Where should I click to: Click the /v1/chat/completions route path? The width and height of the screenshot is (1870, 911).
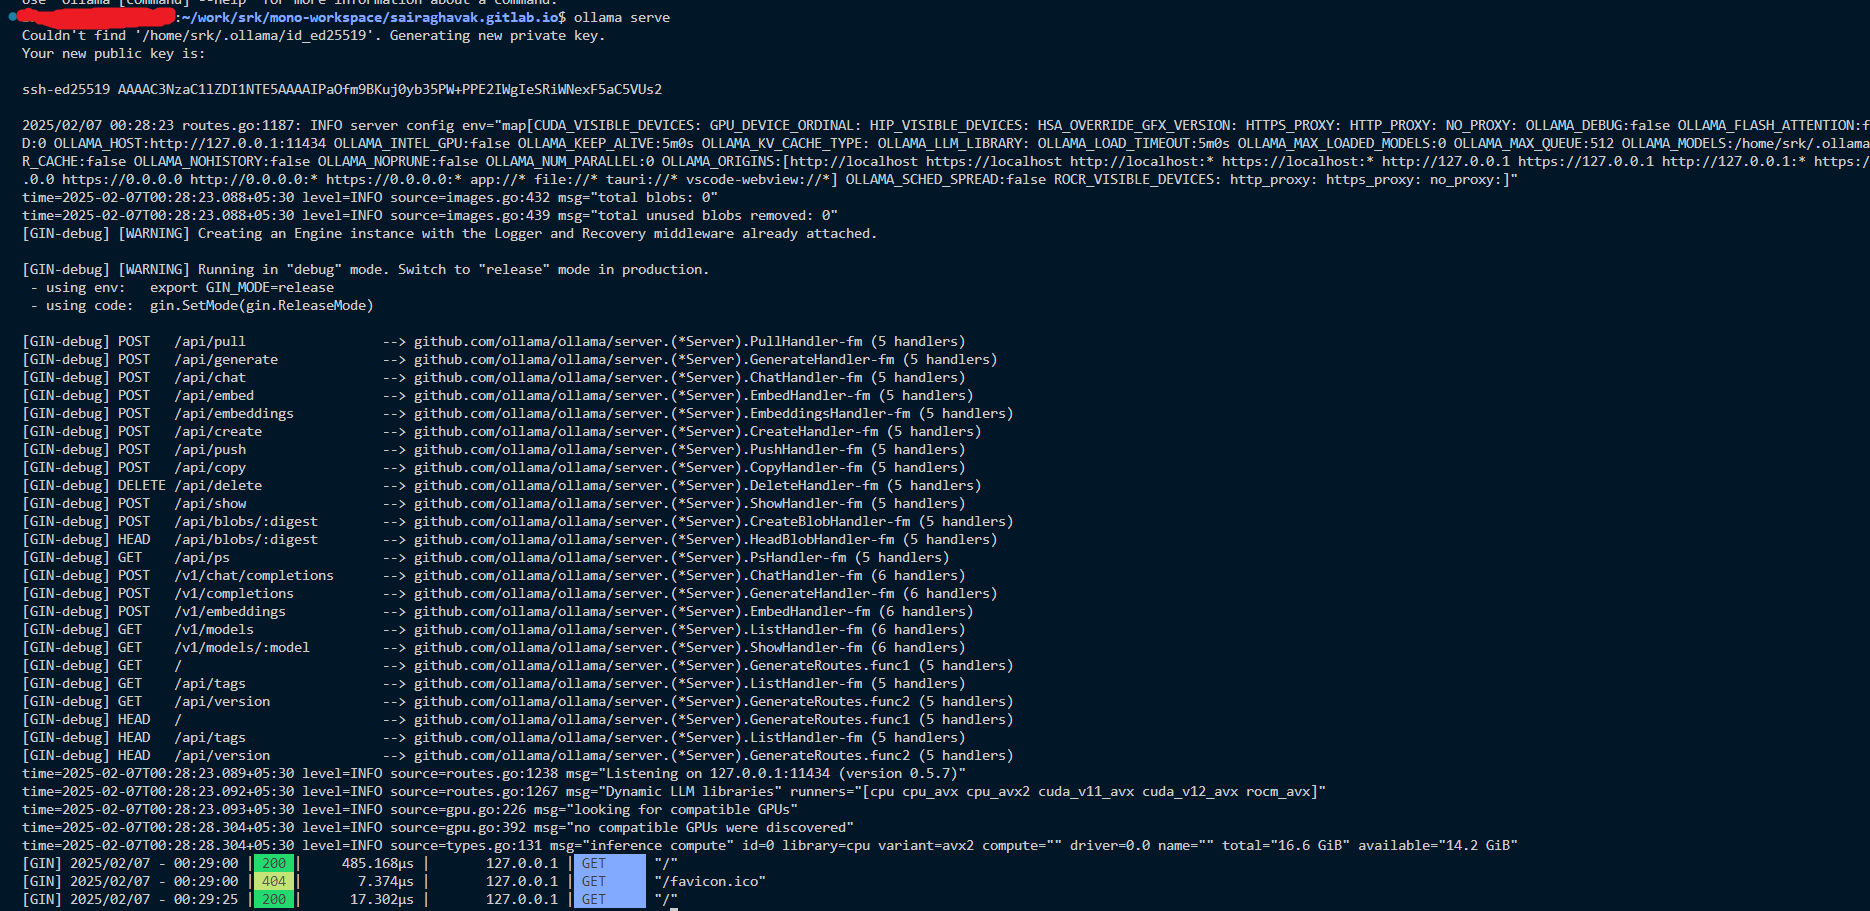[254, 575]
